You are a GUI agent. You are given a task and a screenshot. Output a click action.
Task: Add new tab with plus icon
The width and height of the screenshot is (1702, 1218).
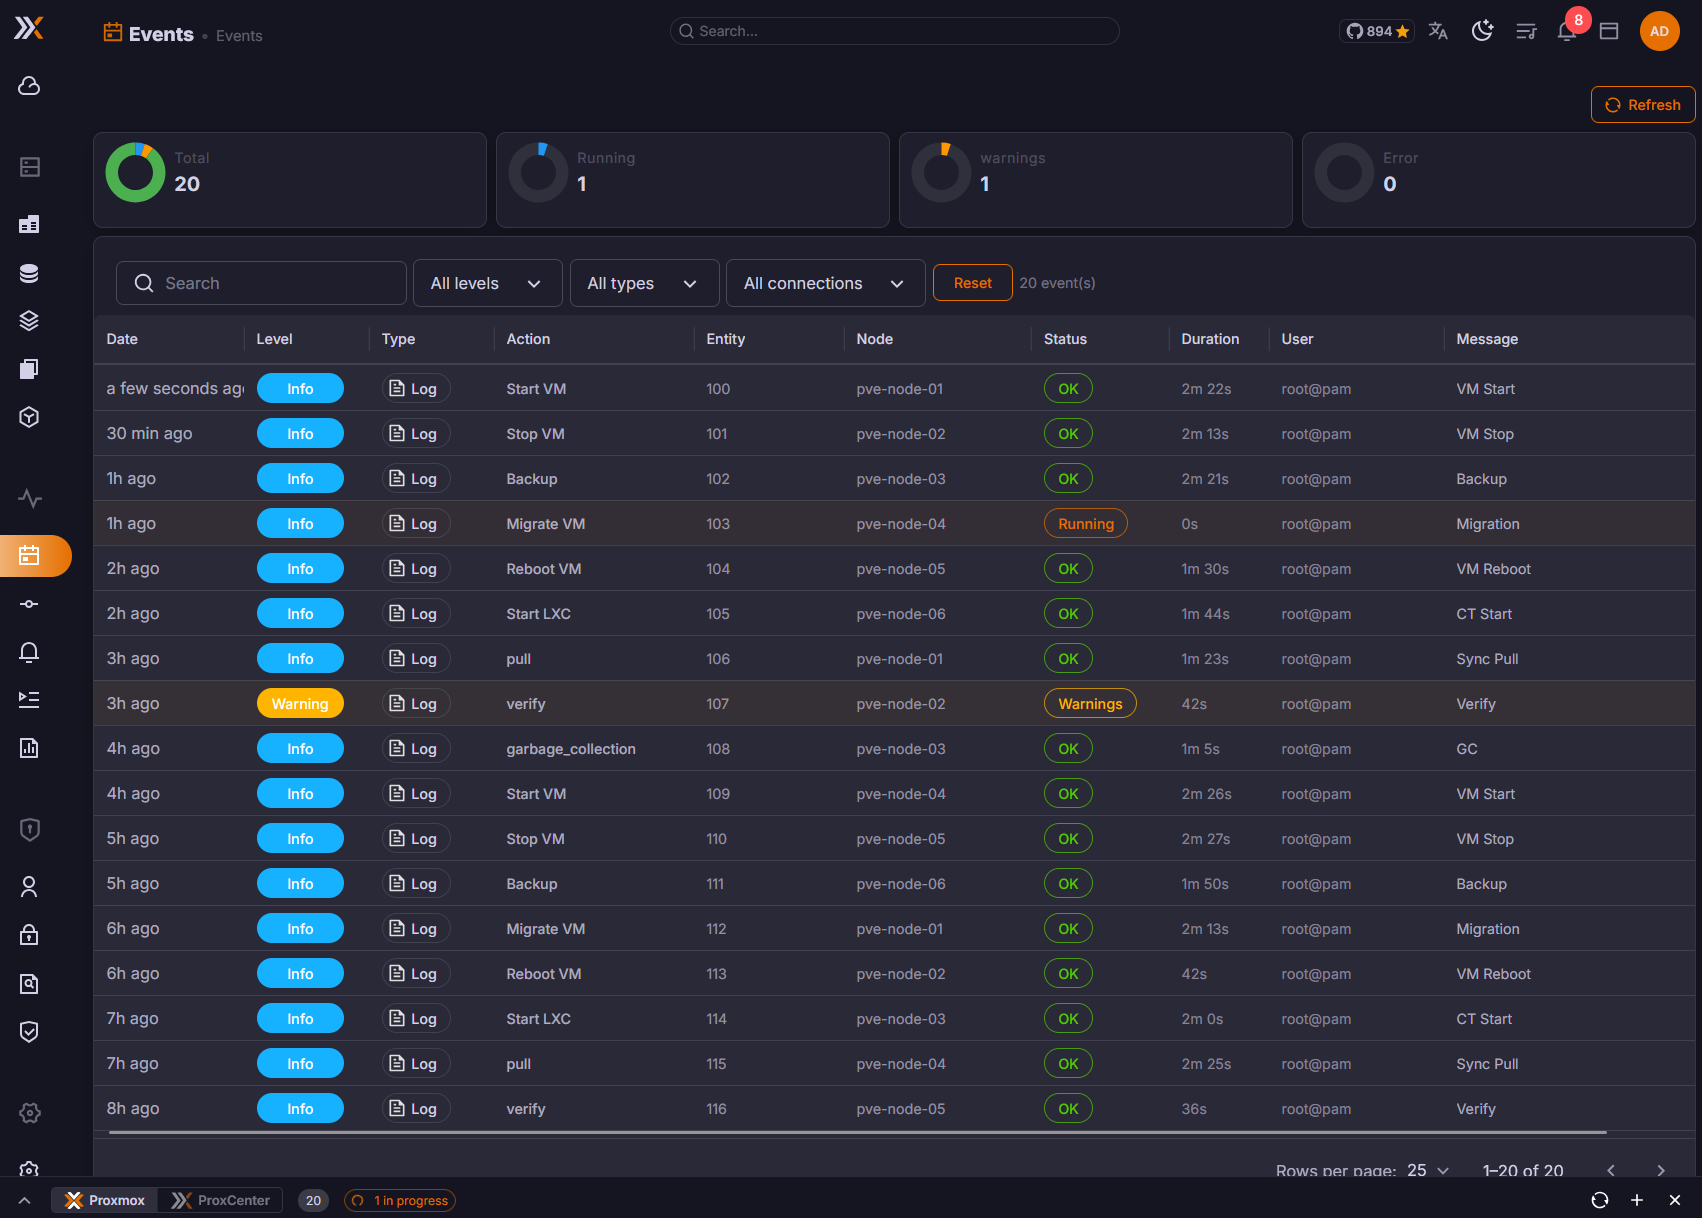point(1637,1200)
